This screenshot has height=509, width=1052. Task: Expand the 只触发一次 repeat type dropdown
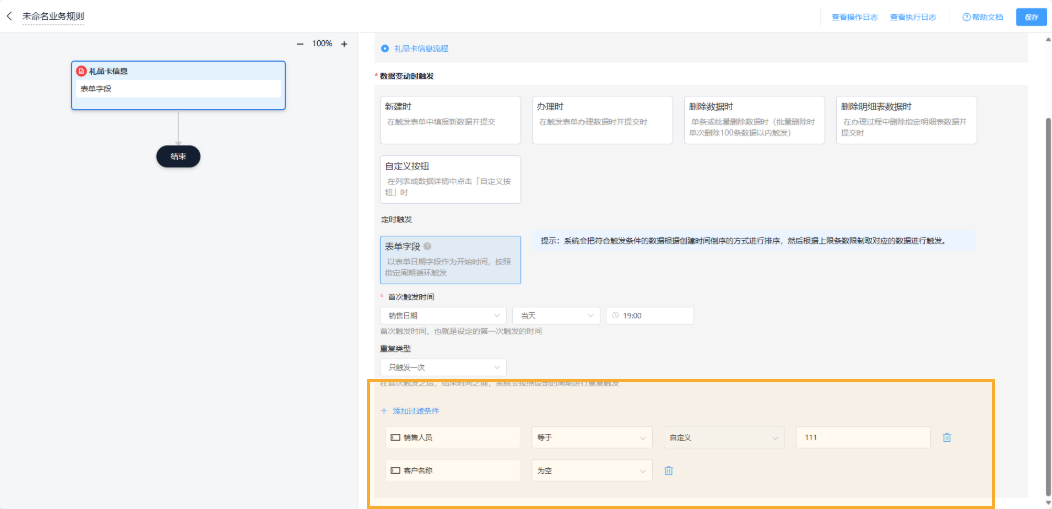pos(444,367)
